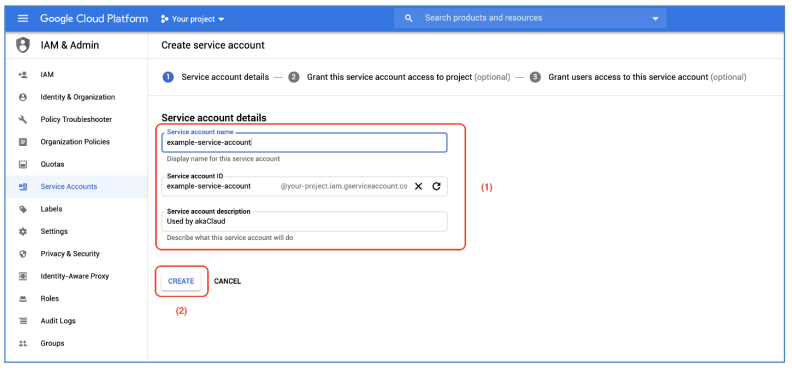The height and width of the screenshot is (372, 792).
Task: Click the Audit Logs list icon
Action: 23,321
